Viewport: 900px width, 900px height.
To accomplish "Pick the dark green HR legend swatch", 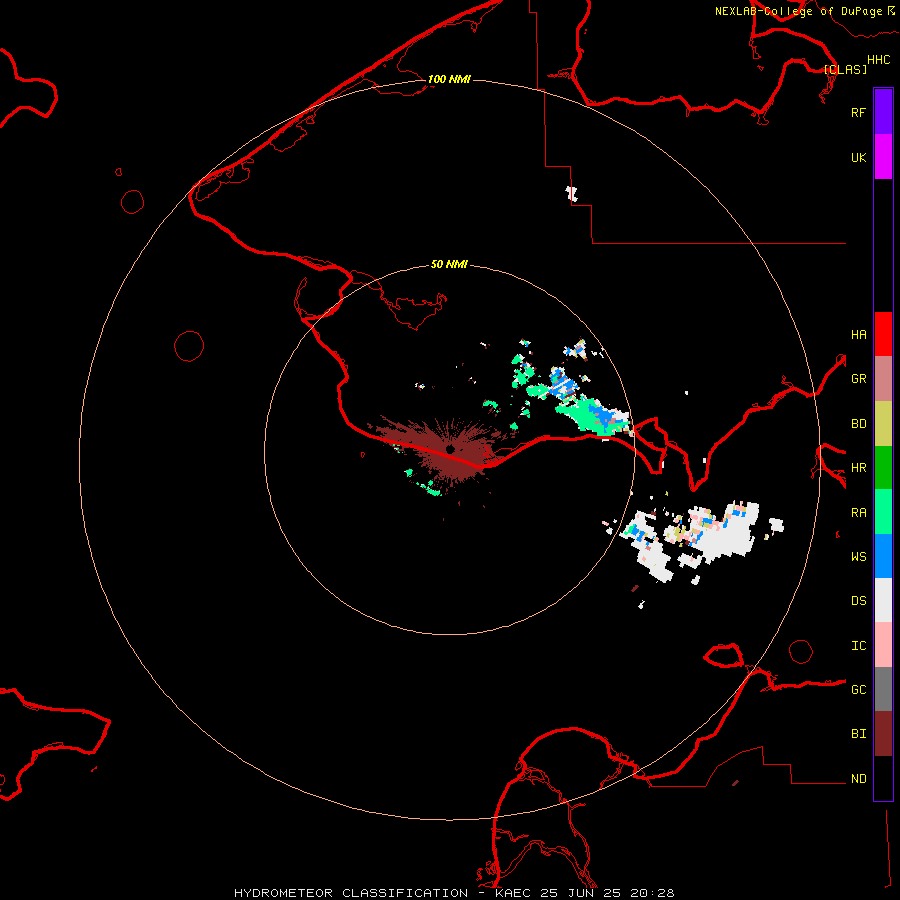I will (883, 467).
